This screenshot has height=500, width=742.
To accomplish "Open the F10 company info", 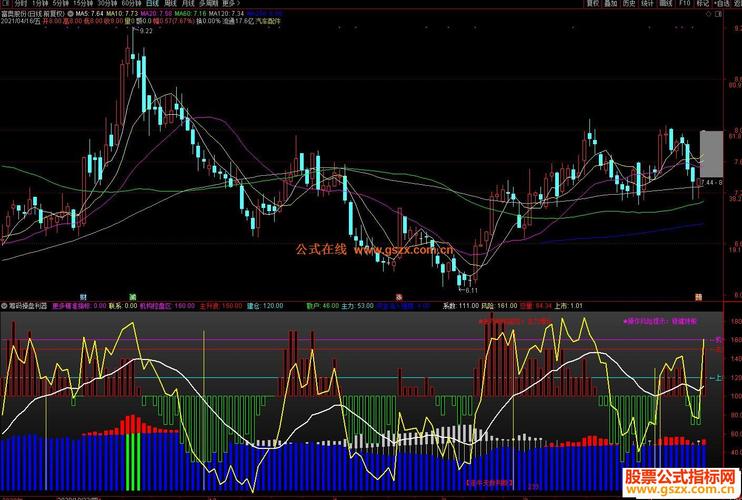I will pyautogui.click(x=684, y=3).
